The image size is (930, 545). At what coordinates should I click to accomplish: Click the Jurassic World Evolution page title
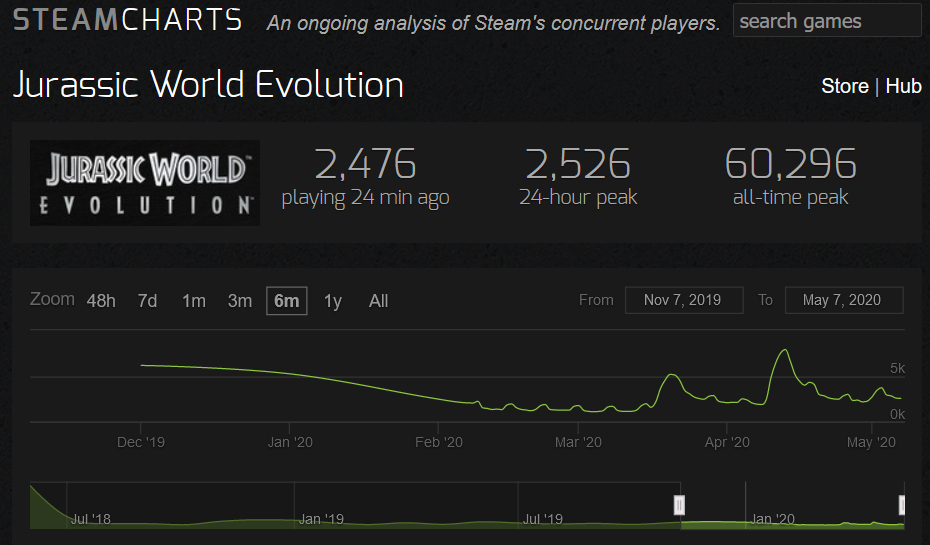[x=208, y=84]
